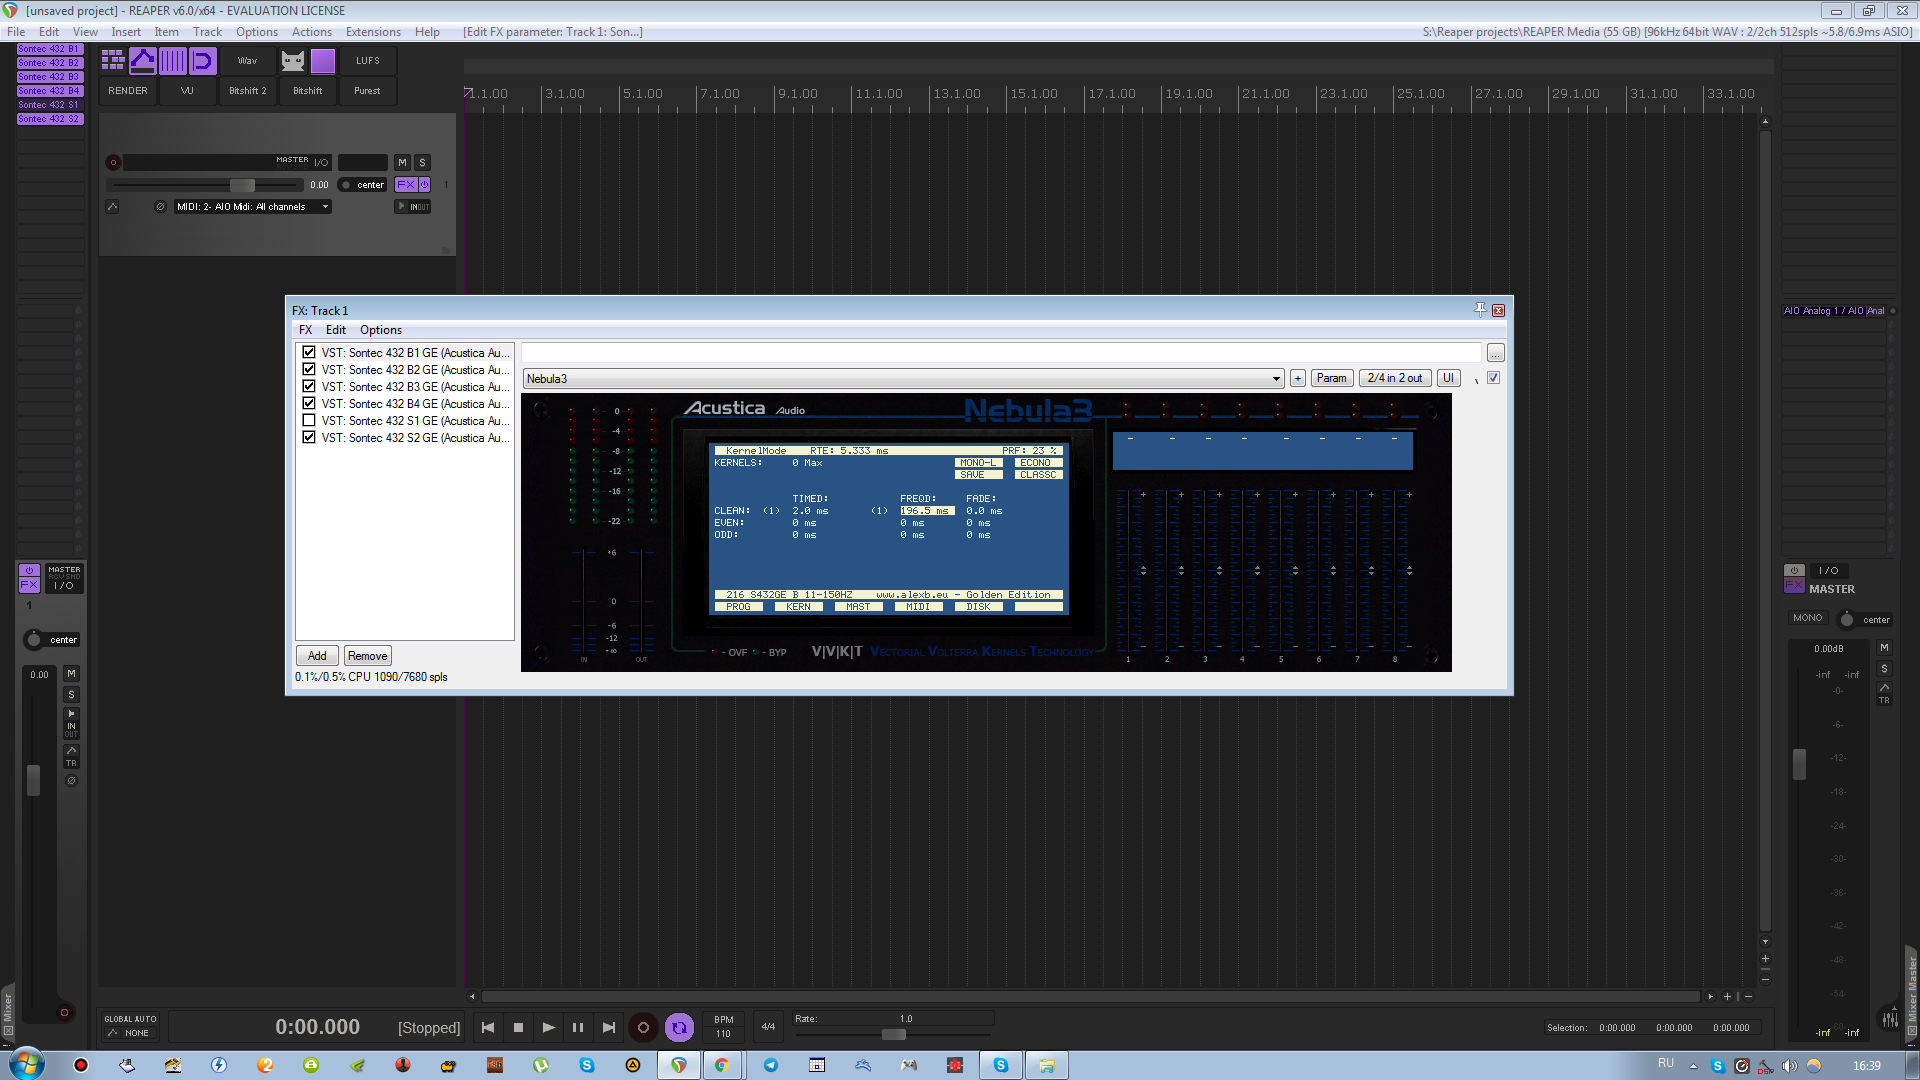Screen dimensions: 1920x1080
Task: Click the grid toolbar icon
Action: [113, 61]
